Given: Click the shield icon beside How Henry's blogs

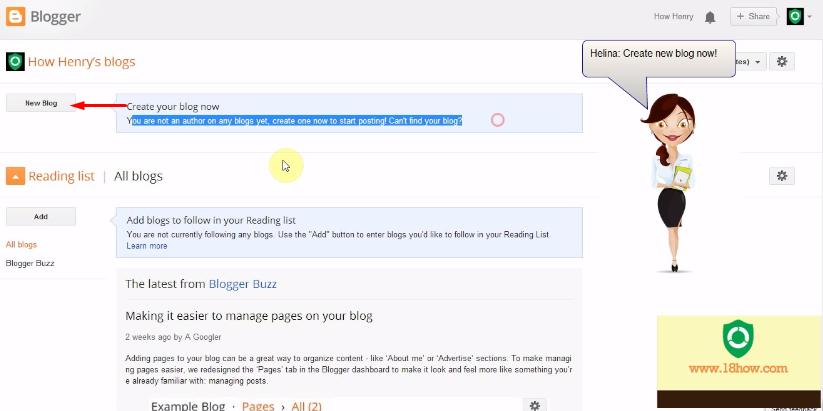Looking at the screenshot, I should point(15,61).
